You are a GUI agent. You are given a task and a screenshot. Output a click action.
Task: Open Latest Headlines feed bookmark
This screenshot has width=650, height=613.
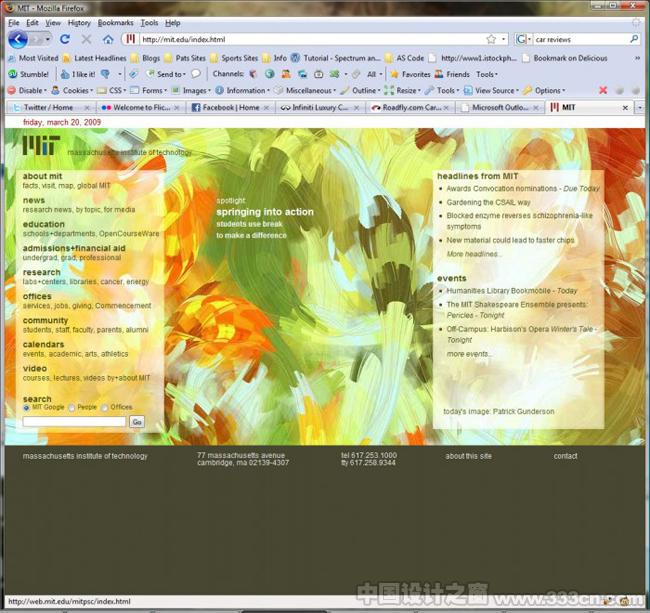[95, 58]
